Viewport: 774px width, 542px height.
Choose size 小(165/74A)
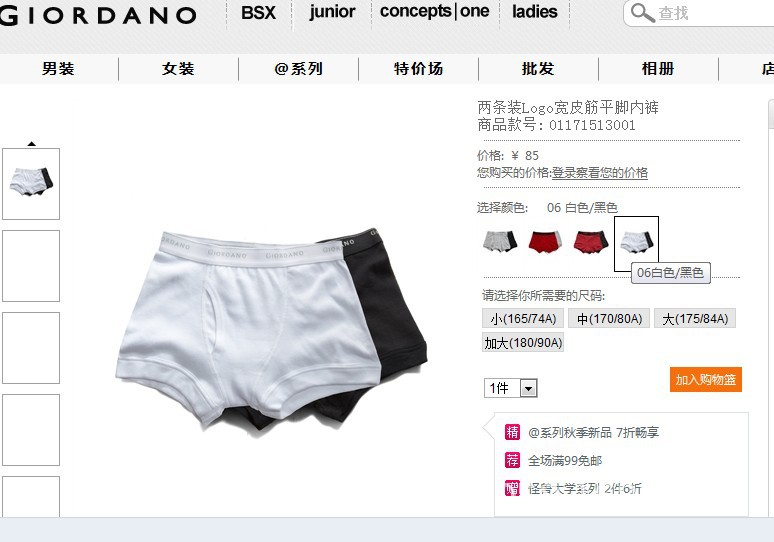(523, 318)
